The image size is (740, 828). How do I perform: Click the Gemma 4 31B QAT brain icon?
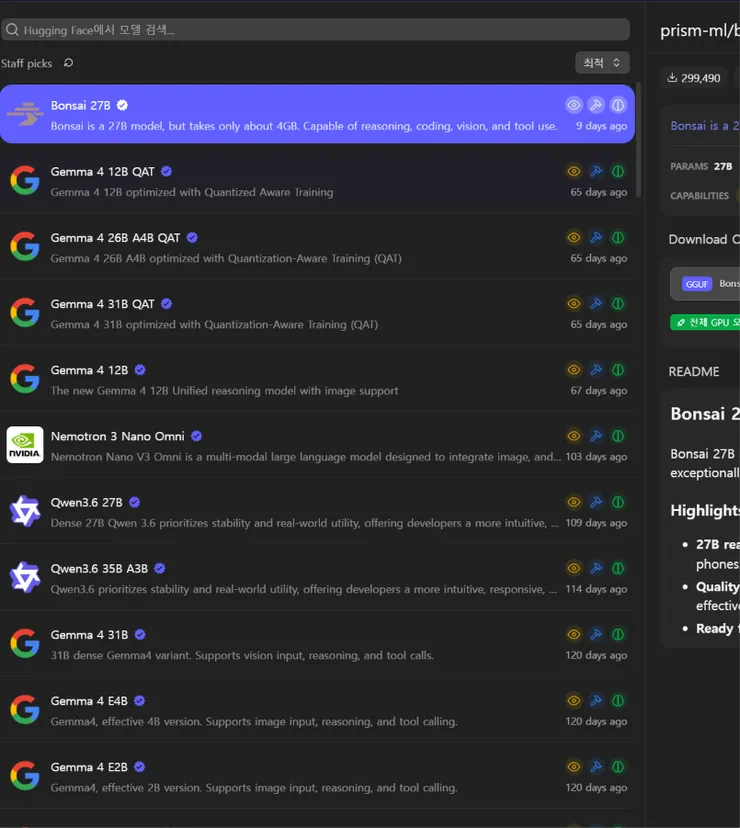click(617, 304)
